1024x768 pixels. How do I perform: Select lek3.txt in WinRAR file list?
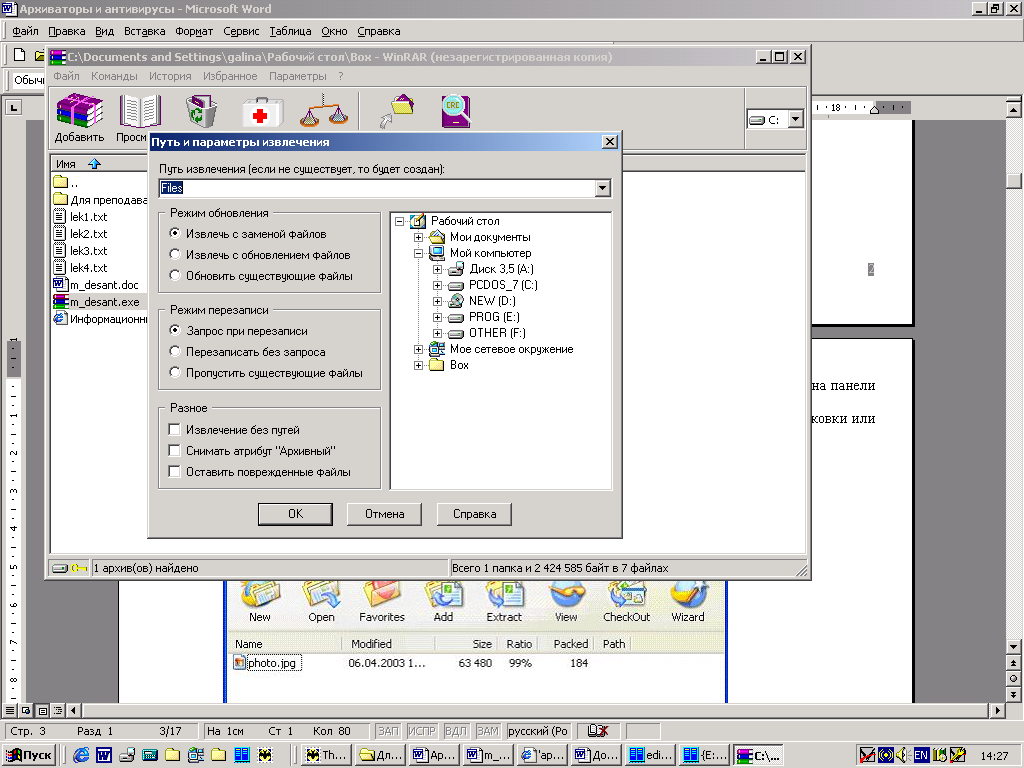click(x=88, y=251)
